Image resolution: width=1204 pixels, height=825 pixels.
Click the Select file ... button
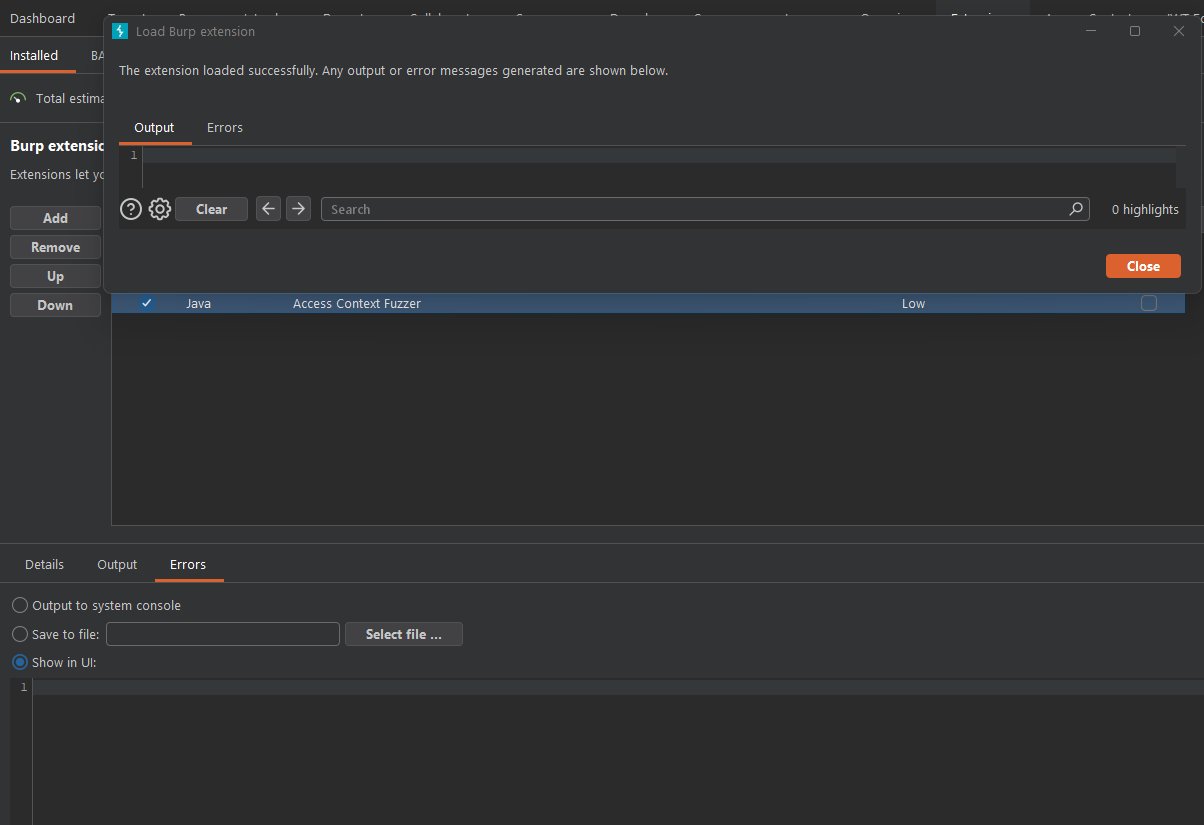(x=404, y=634)
